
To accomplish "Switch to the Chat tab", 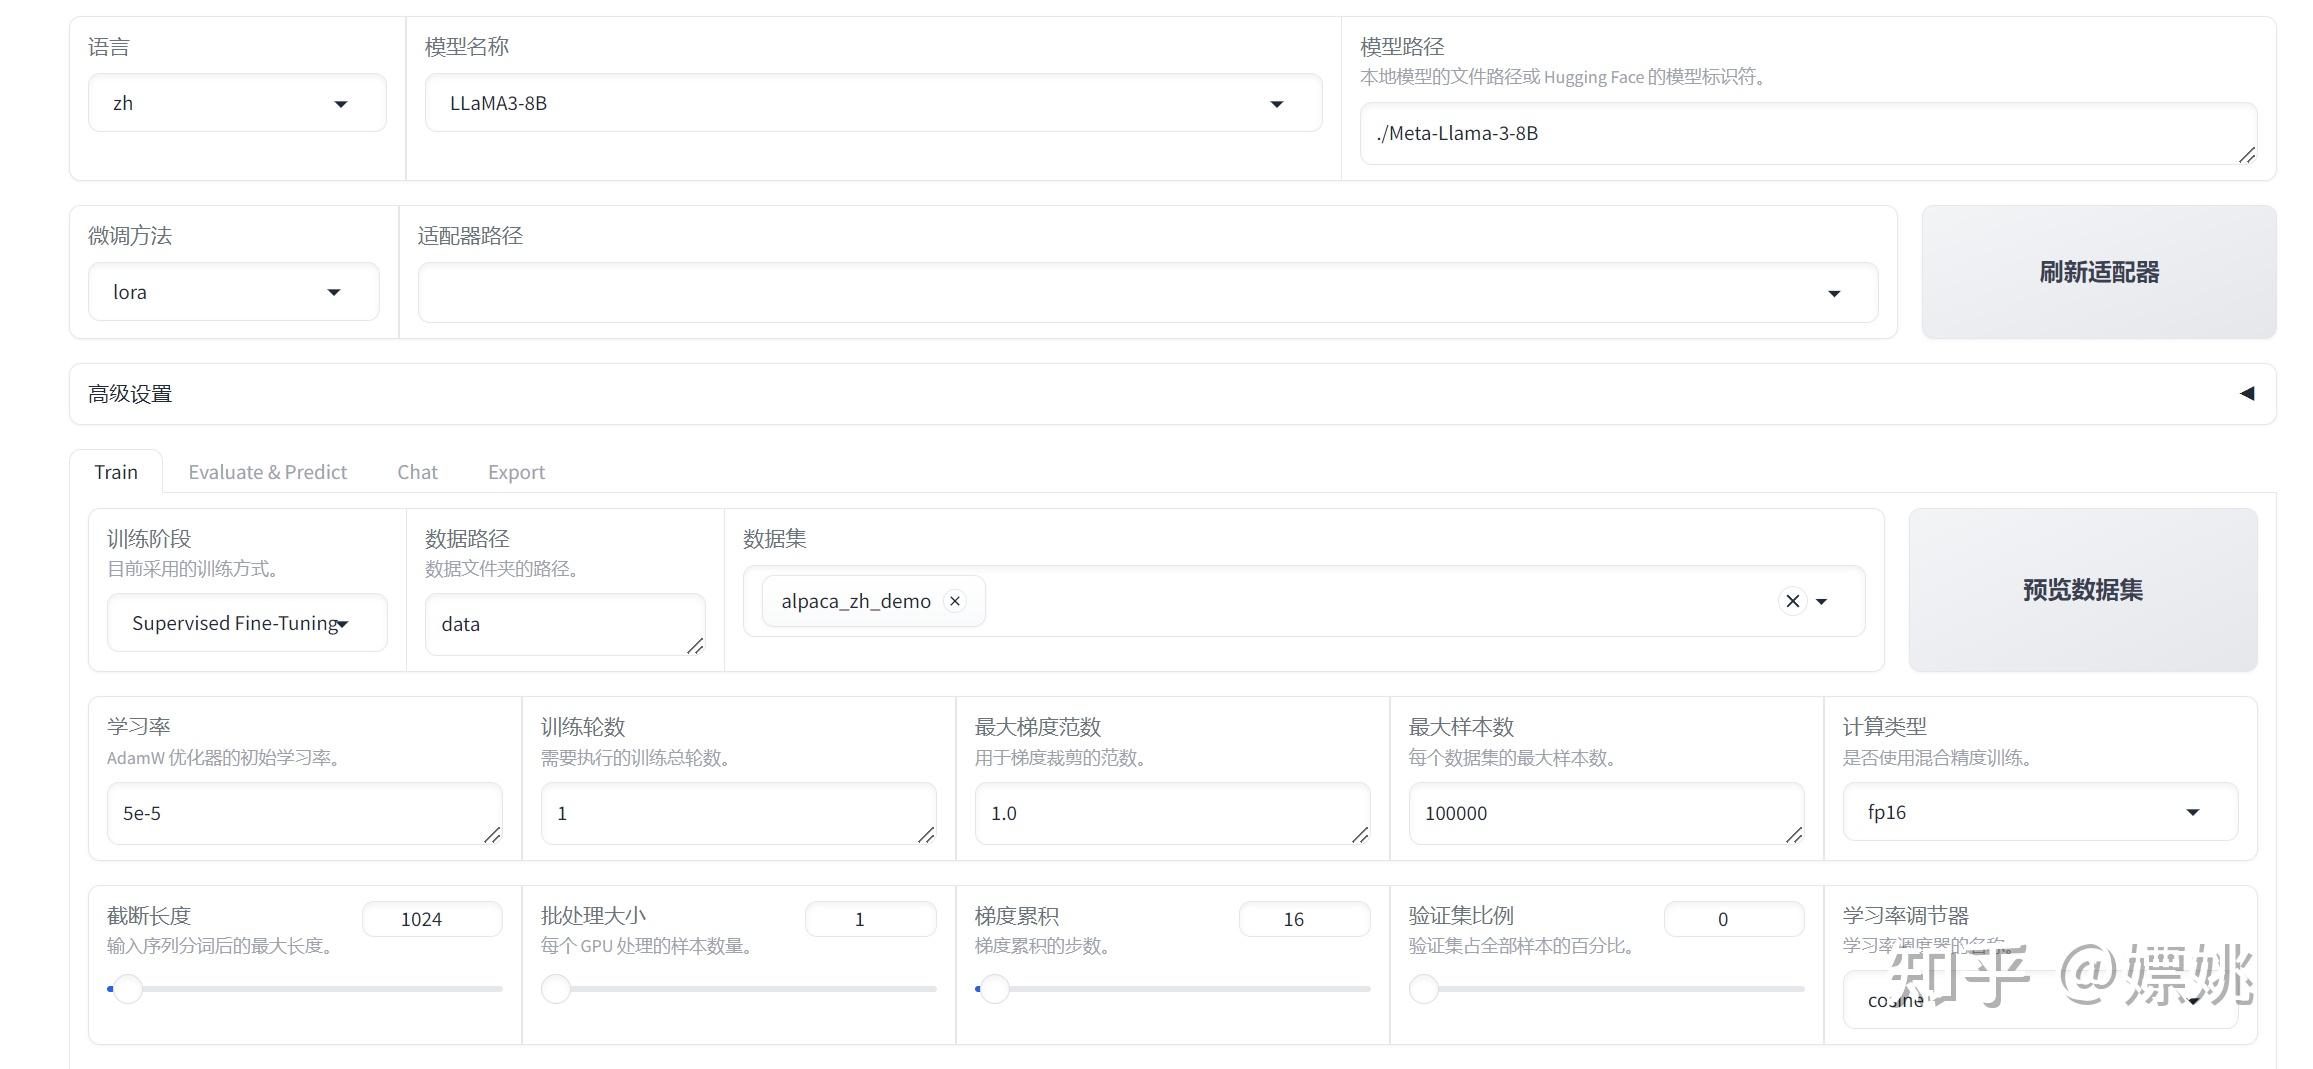I will (x=416, y=471).
